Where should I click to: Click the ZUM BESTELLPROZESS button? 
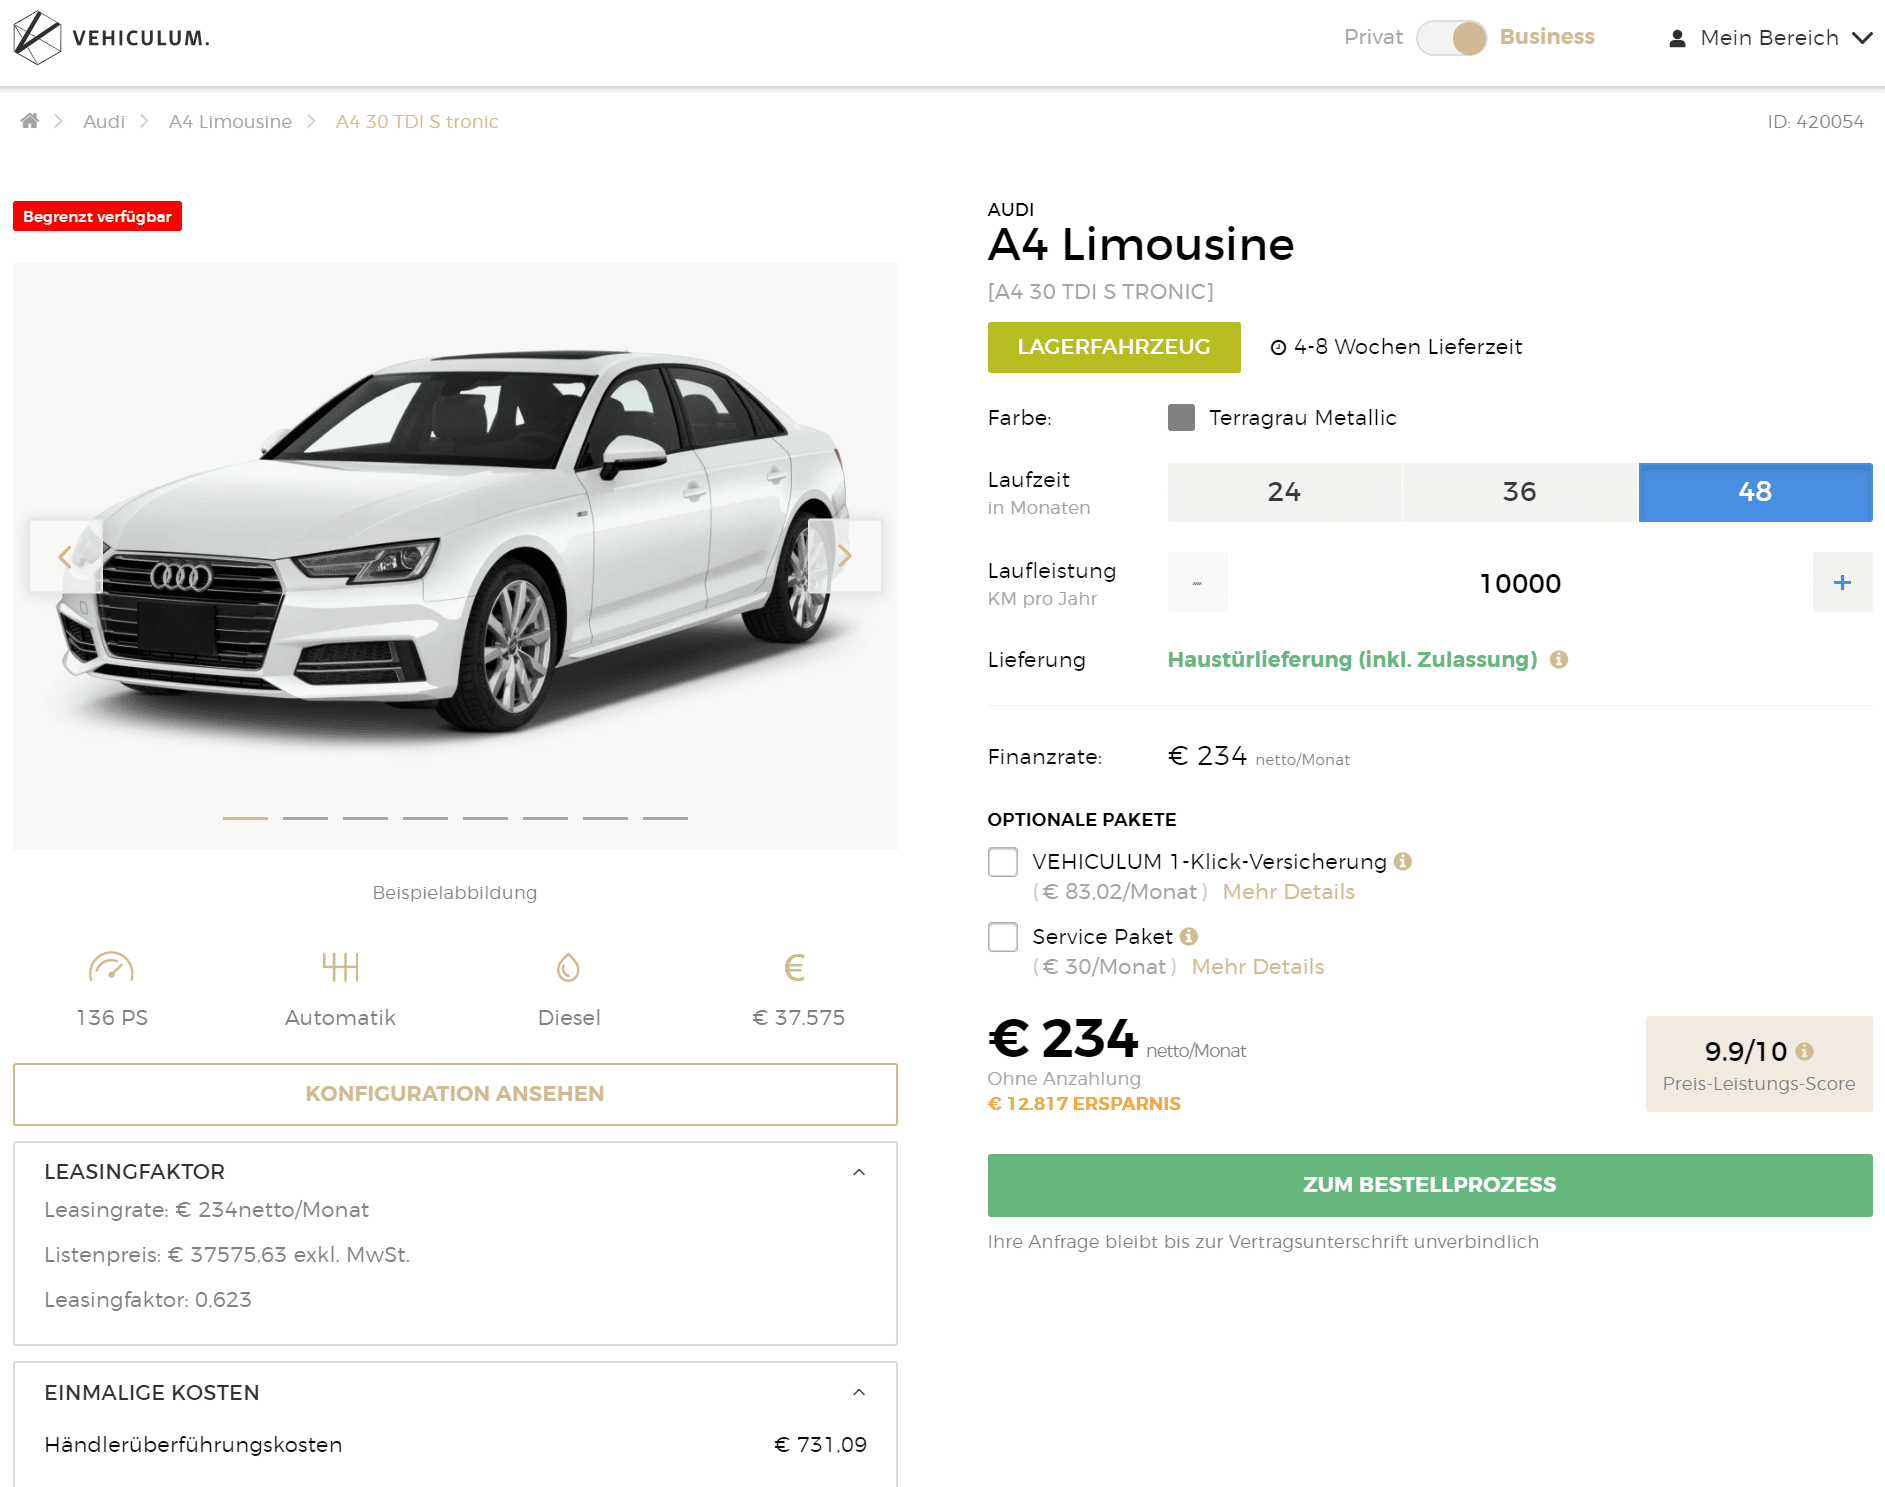(1430, 1185)
